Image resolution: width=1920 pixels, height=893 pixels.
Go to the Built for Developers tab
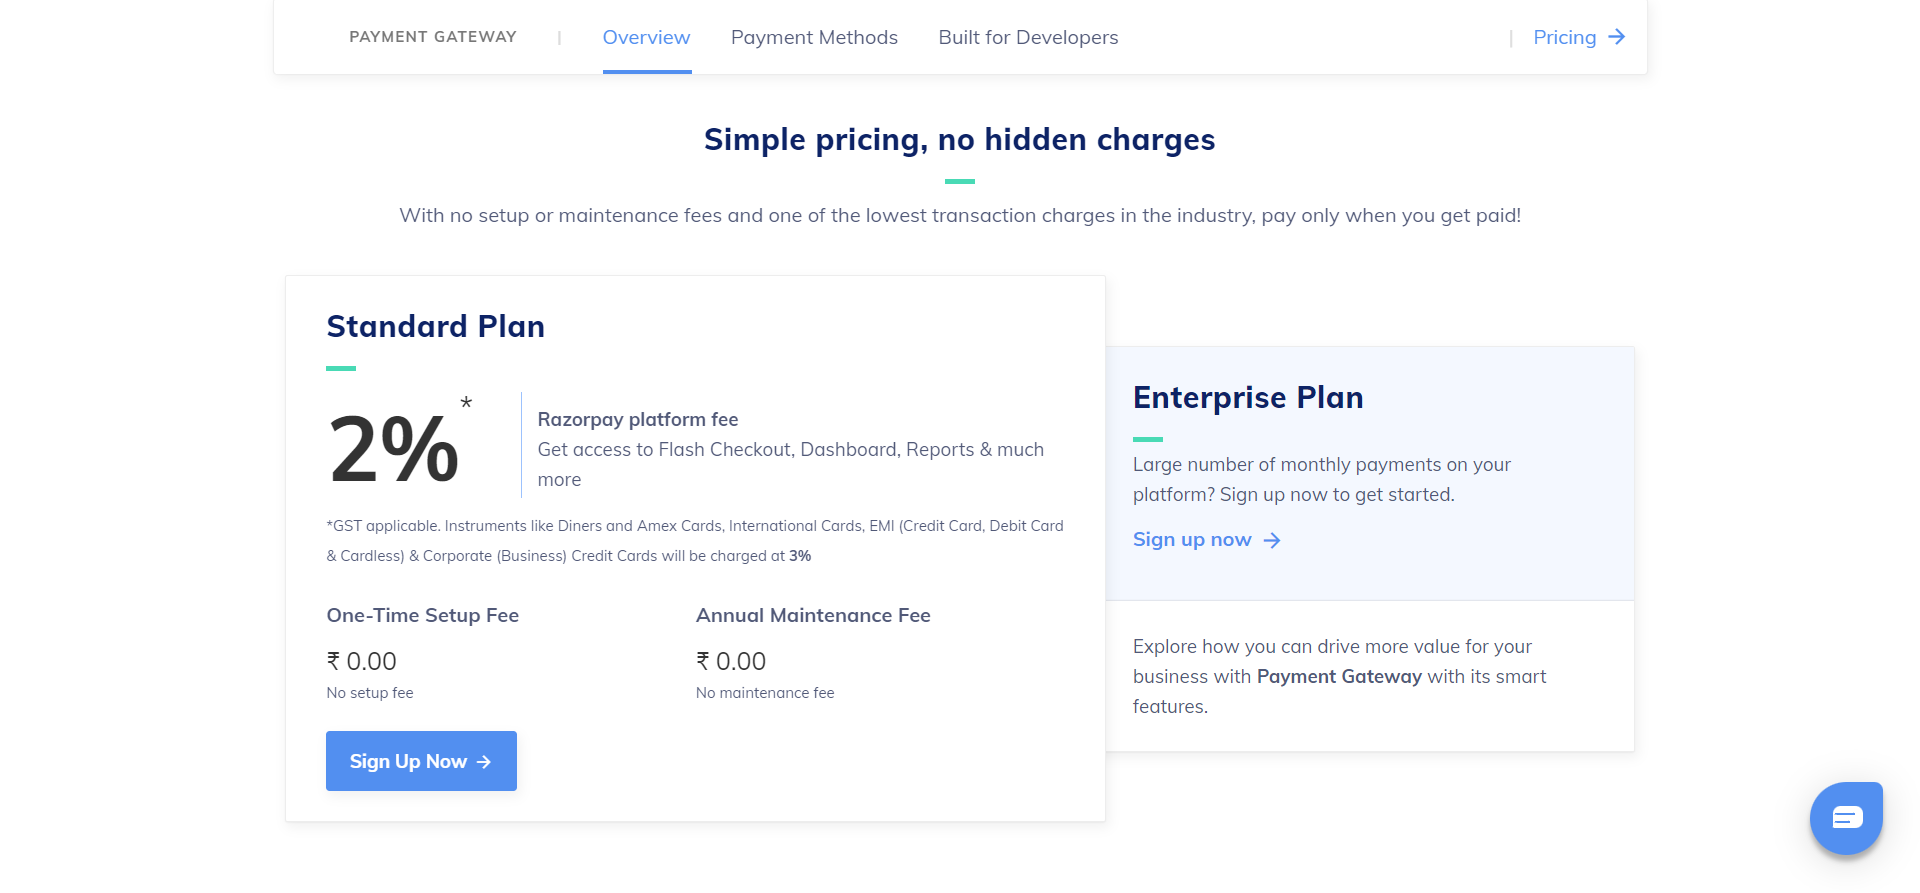[1028, 37]
